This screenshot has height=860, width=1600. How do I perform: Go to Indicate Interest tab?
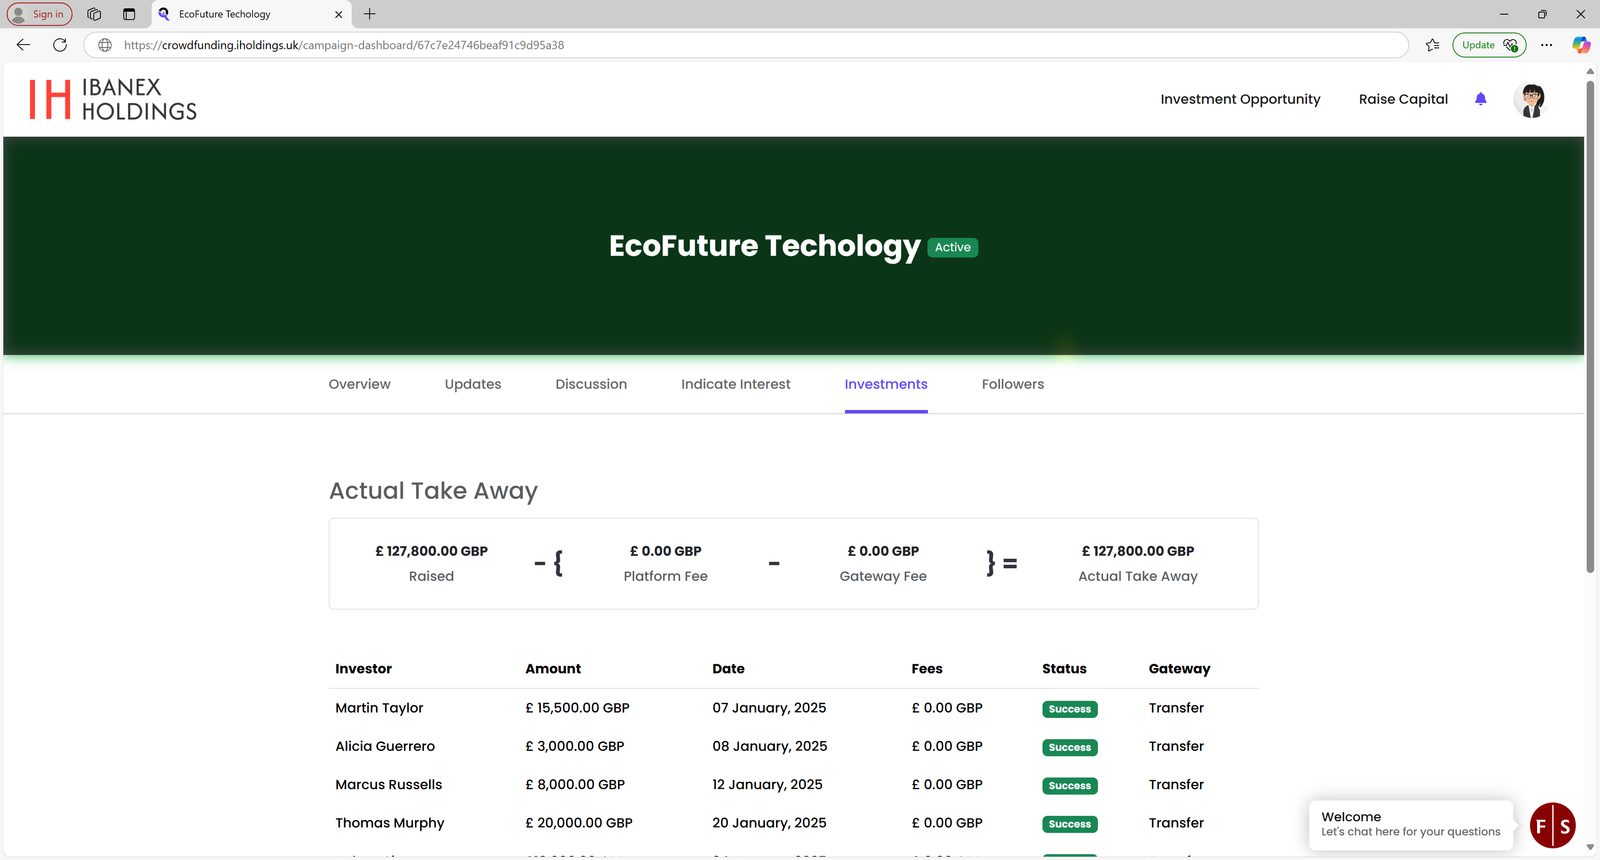[735, 384]
